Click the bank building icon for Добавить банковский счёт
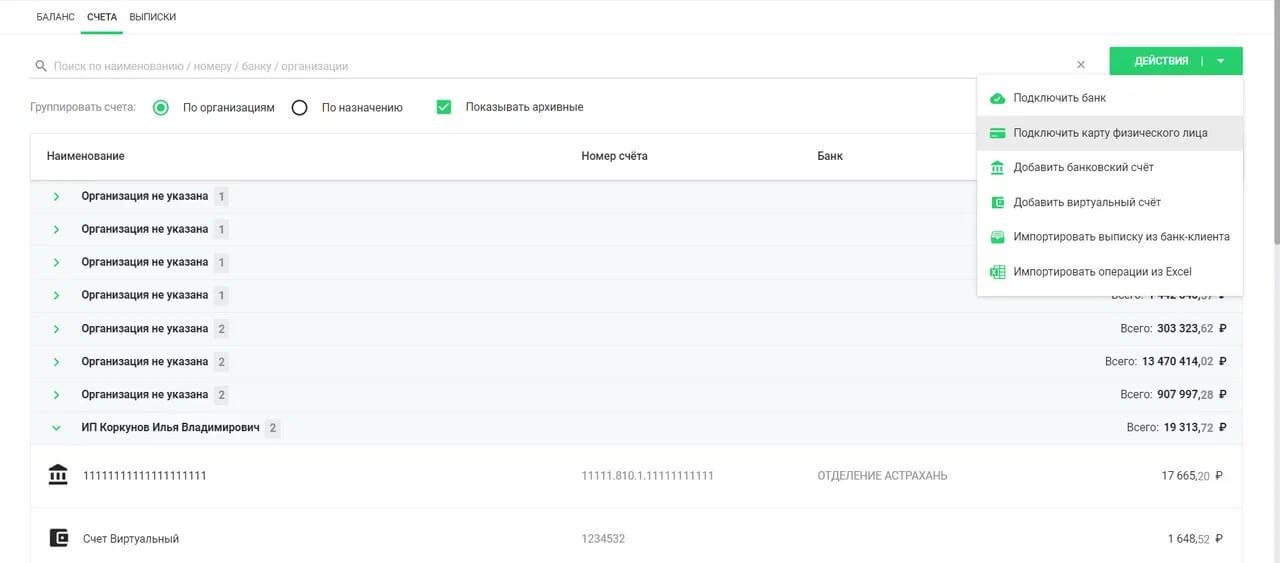Screen dimensions: 1280x563 997,168
